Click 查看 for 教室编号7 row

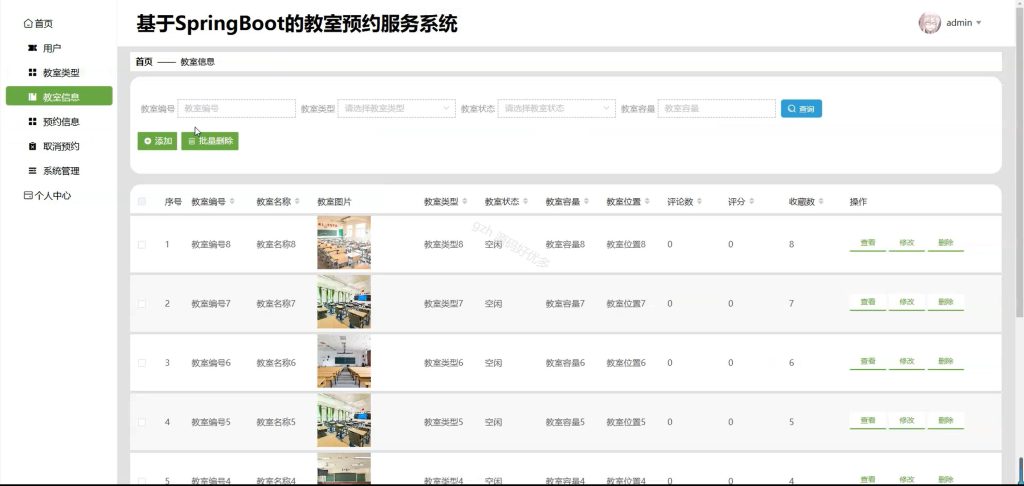point(867,302)
